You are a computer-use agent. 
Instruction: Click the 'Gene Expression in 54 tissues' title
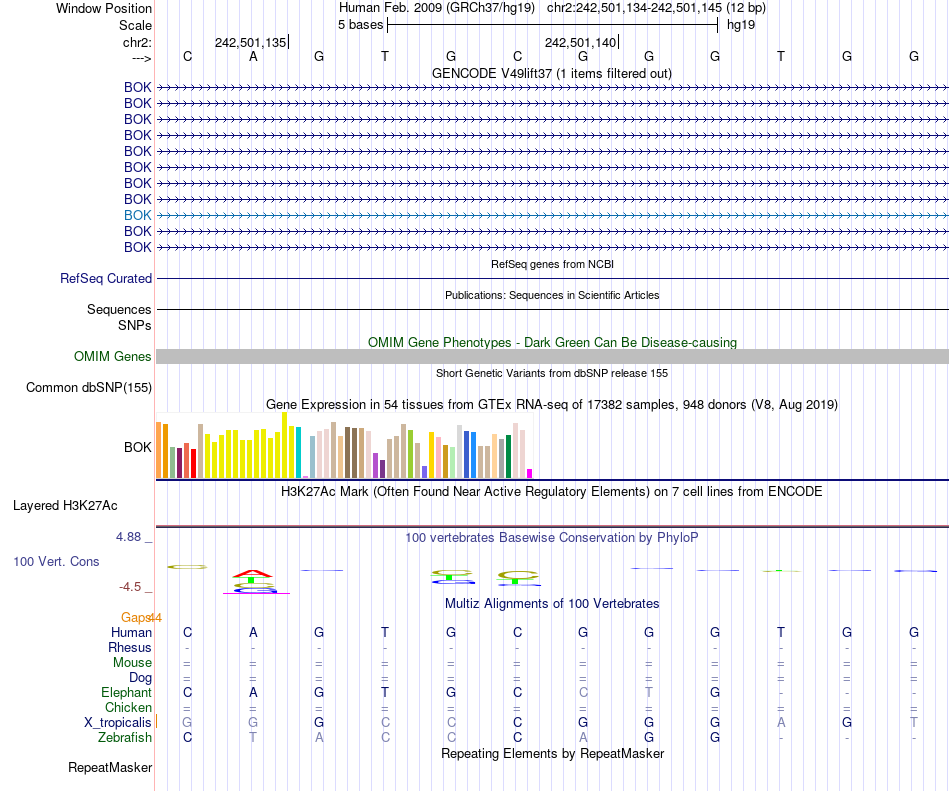552,405
